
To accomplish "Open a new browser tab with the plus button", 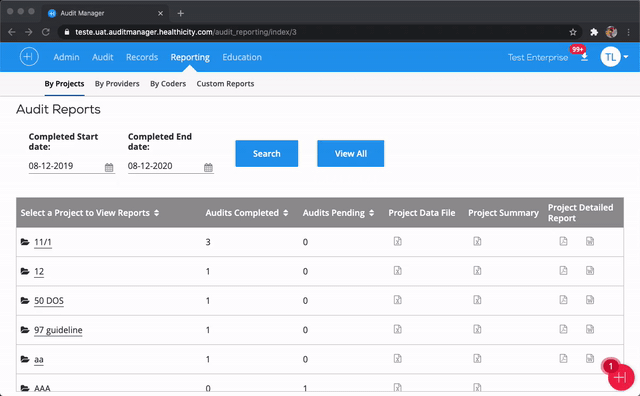I will point(180,13).
